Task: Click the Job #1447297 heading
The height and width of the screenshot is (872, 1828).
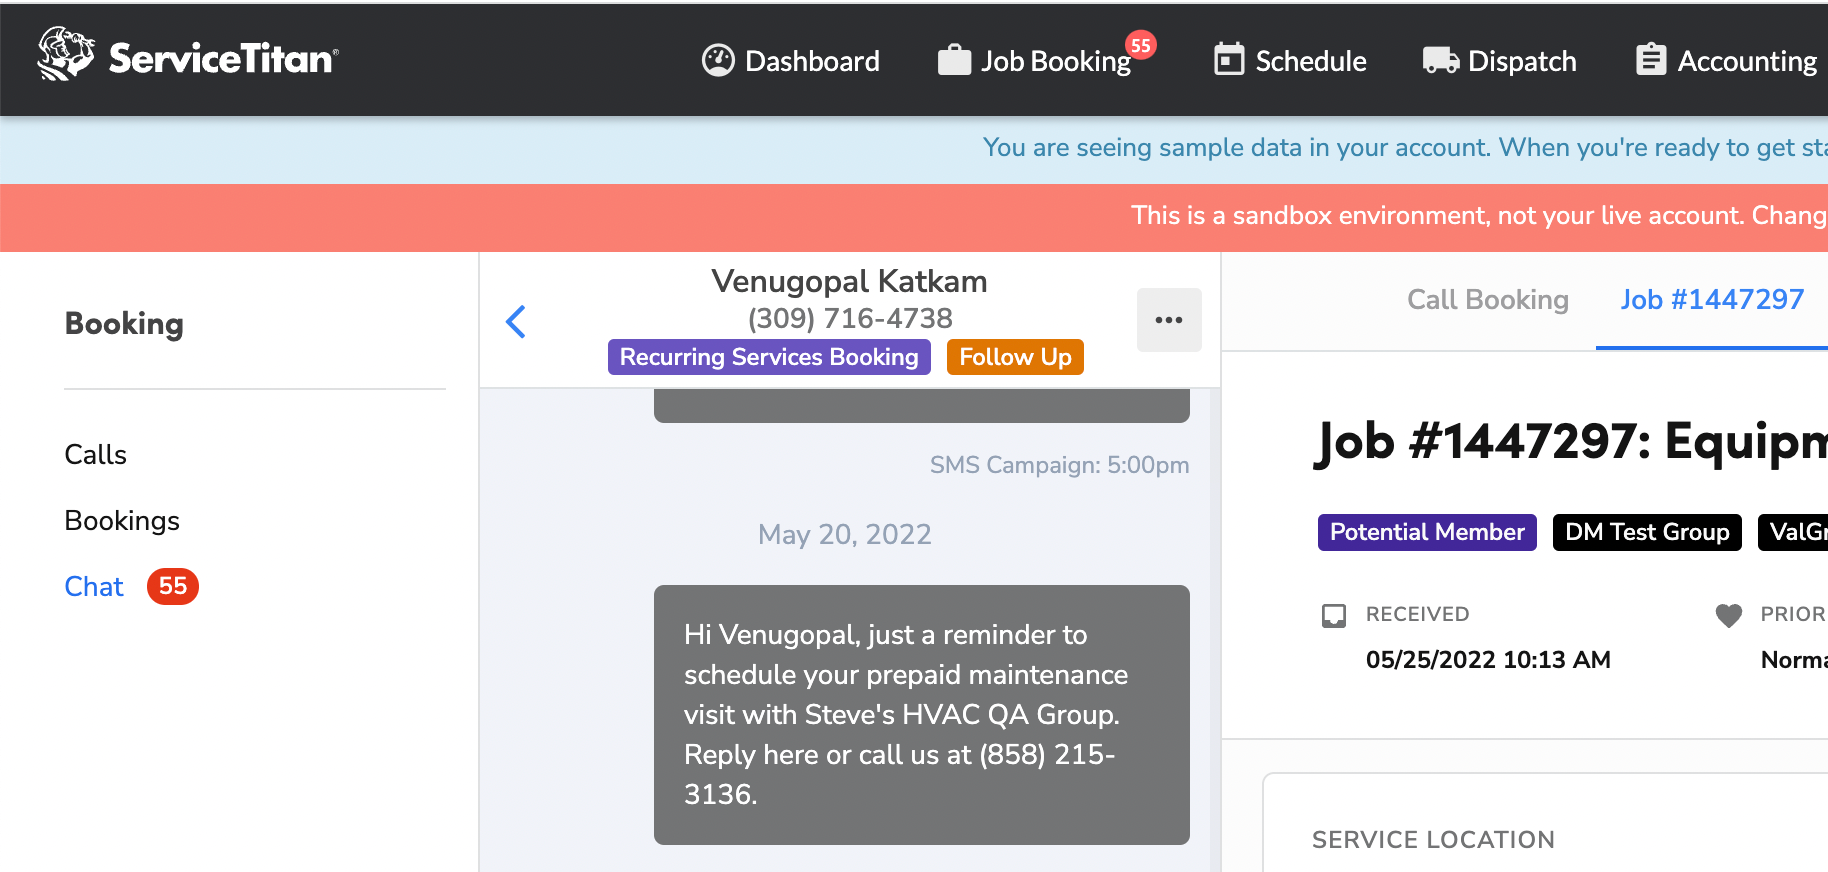Action: [x=1571, y=441]
